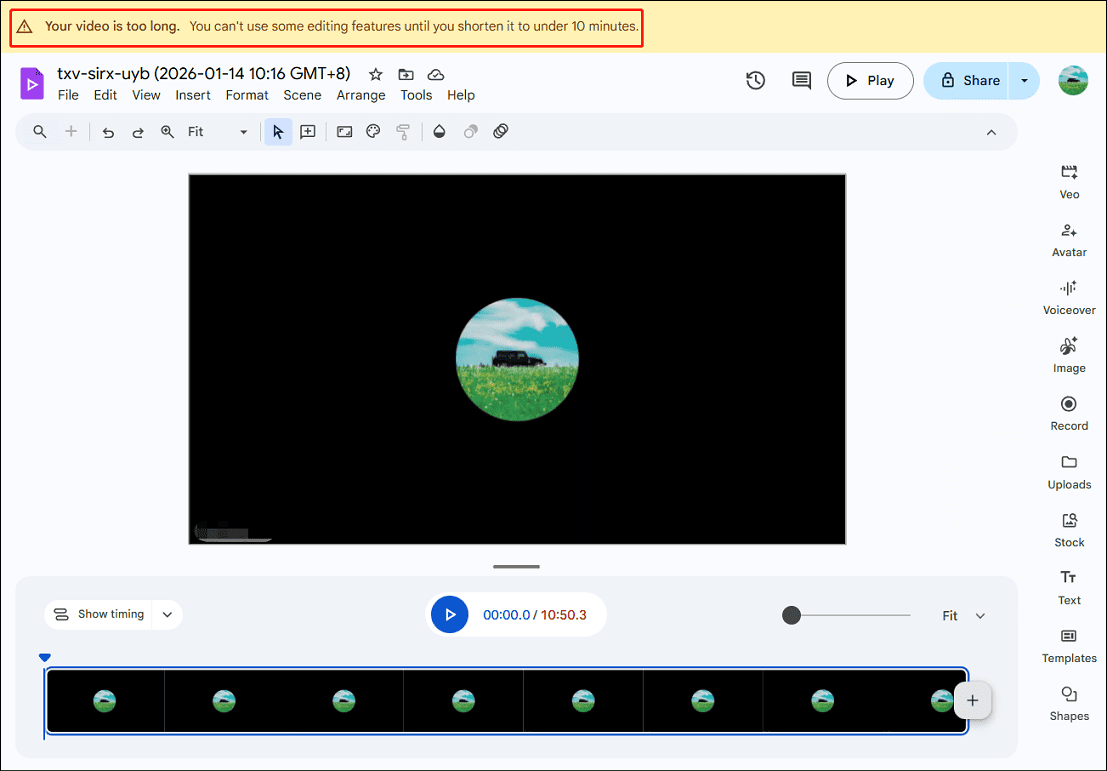Click the plus to add a new scene
The image size is (1107, 771).
coord(971,700)
